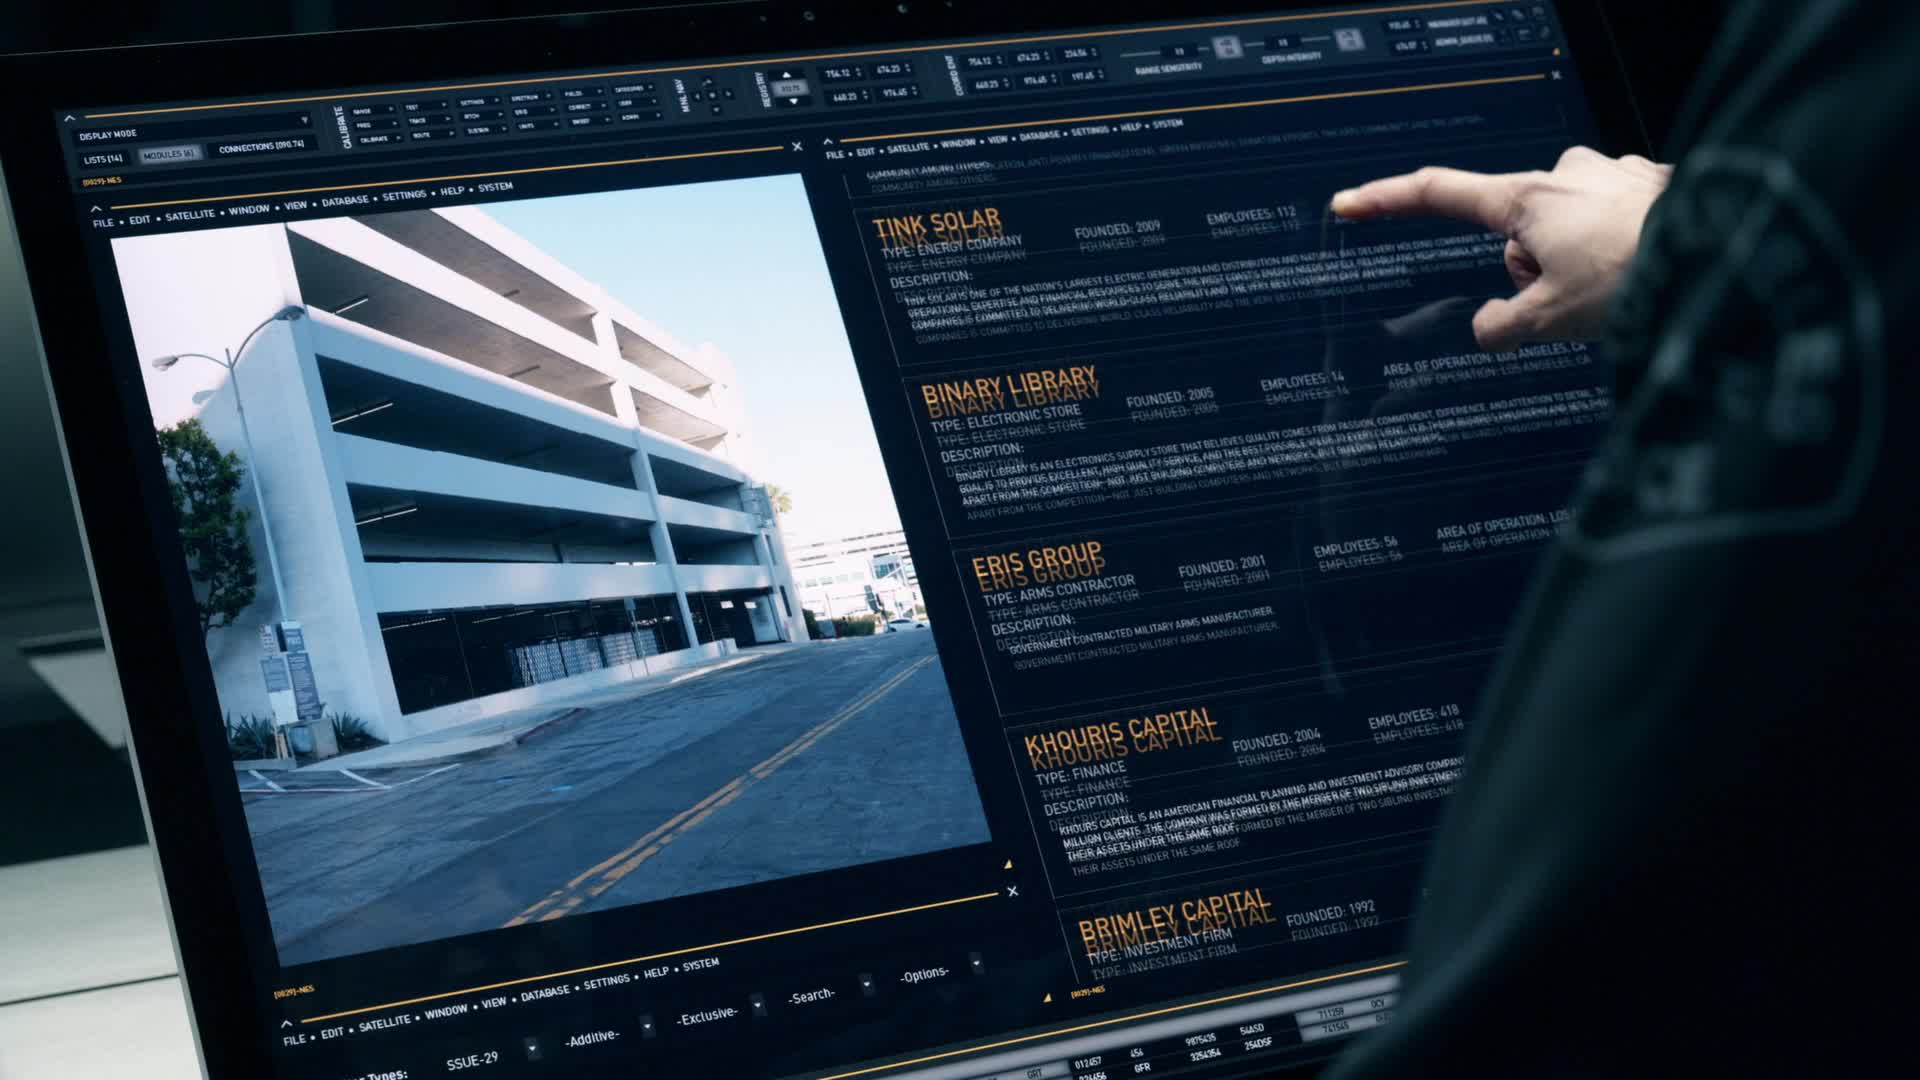Collapse the company list panel chevron
This screenshot has width=1920, height=1080.
pos(828,141)
